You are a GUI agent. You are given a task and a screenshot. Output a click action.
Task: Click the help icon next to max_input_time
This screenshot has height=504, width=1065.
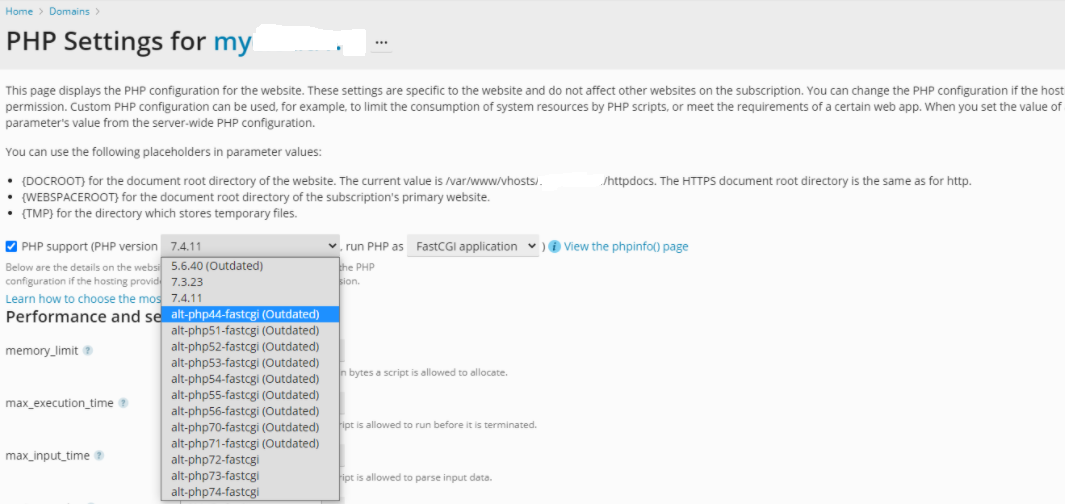coord(99,456)
